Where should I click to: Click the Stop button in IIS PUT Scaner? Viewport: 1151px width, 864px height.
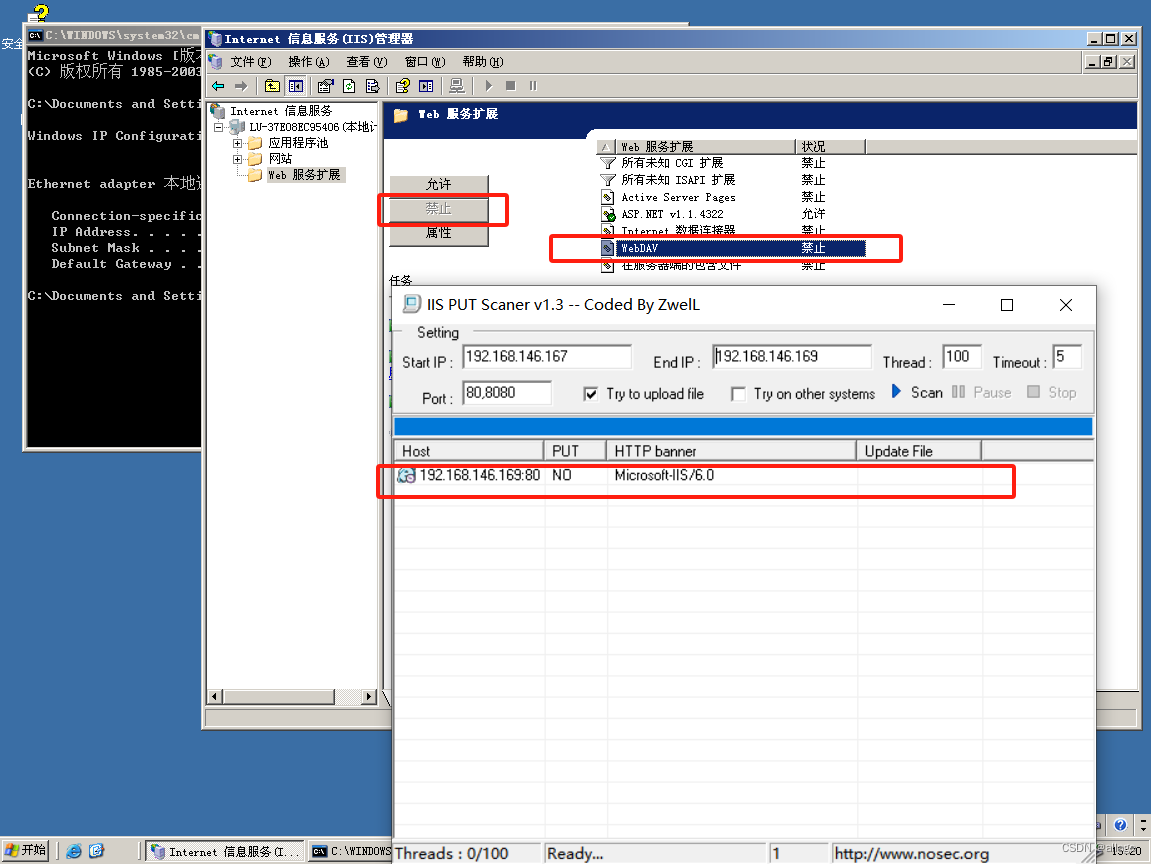(1052, 392)
